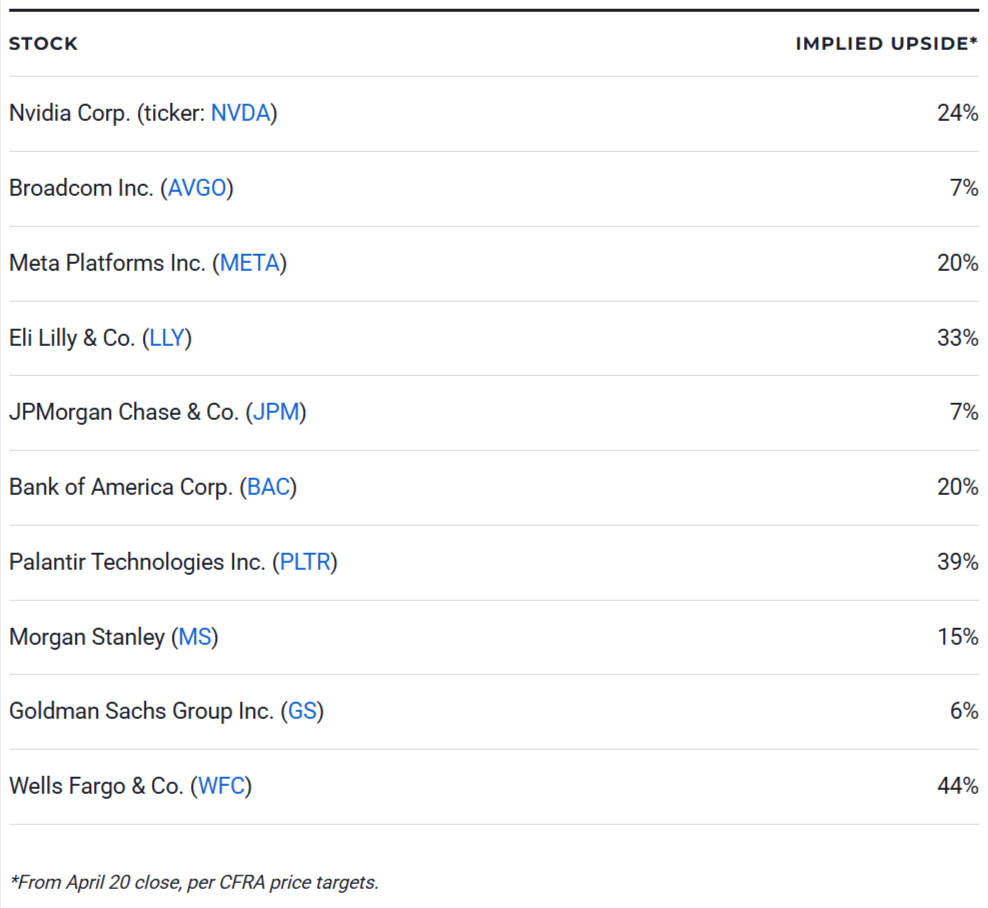Open the NVDA ticker link
This screenshot has width=988, height=908.
tap(240, 113)
